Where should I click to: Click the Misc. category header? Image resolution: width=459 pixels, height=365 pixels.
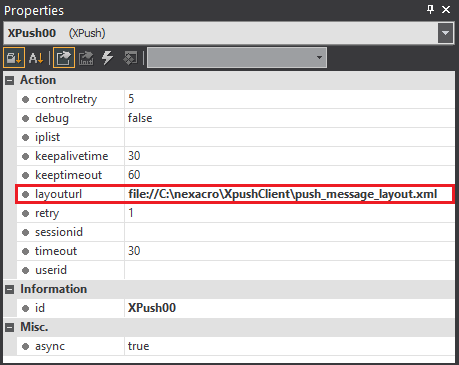pos(34,327)
